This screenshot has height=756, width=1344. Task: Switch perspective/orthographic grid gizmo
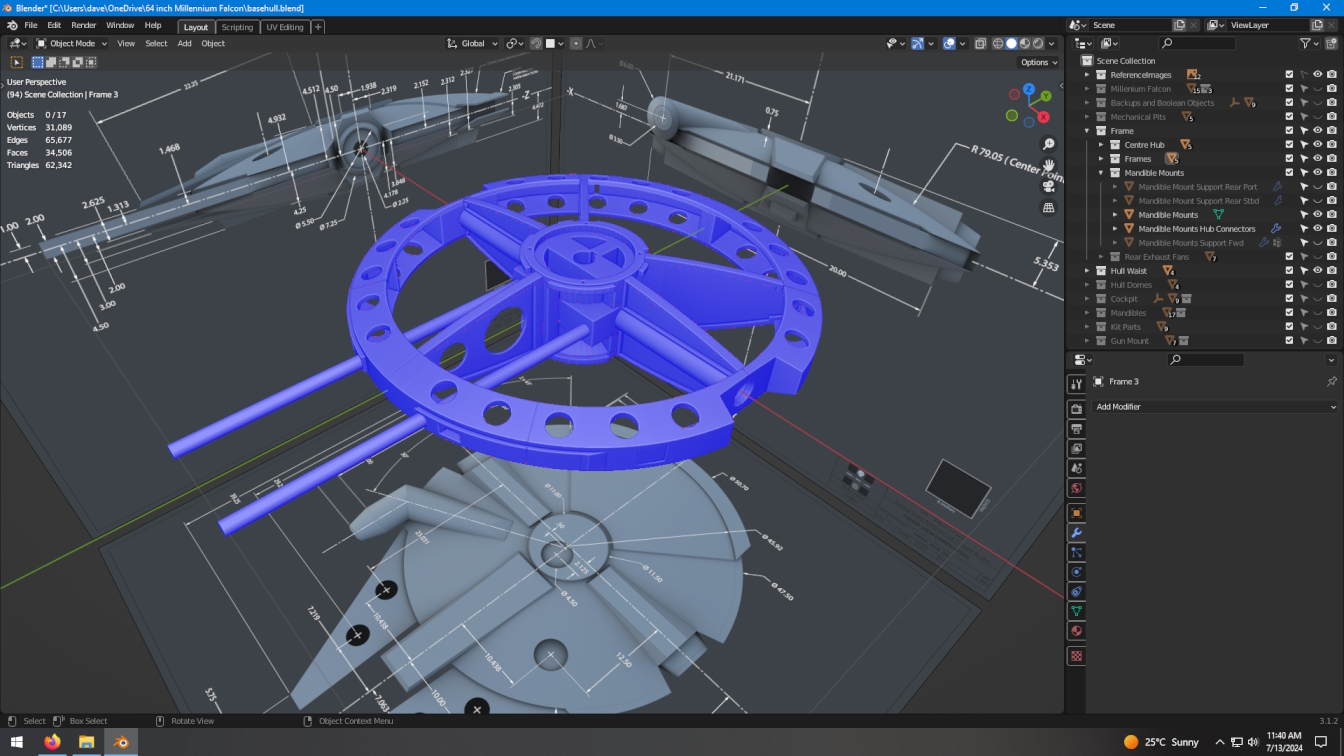1048,208
